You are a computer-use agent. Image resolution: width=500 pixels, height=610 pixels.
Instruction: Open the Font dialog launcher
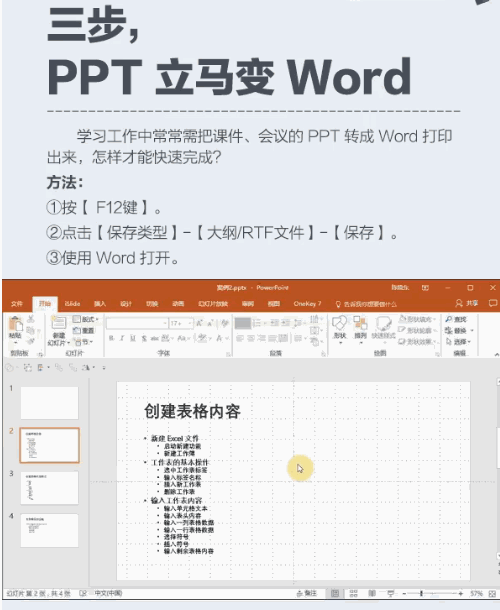(x=228, y=354)
